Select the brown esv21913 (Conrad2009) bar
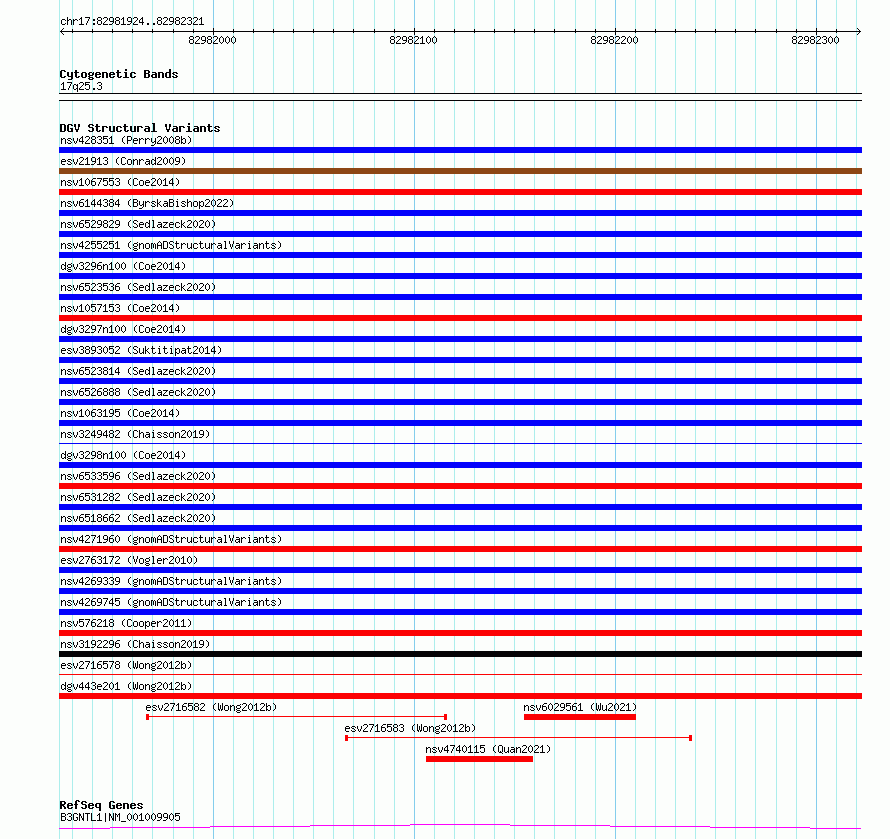The height and width of the screenshot is (839, 890). click(x=460, y=171)
